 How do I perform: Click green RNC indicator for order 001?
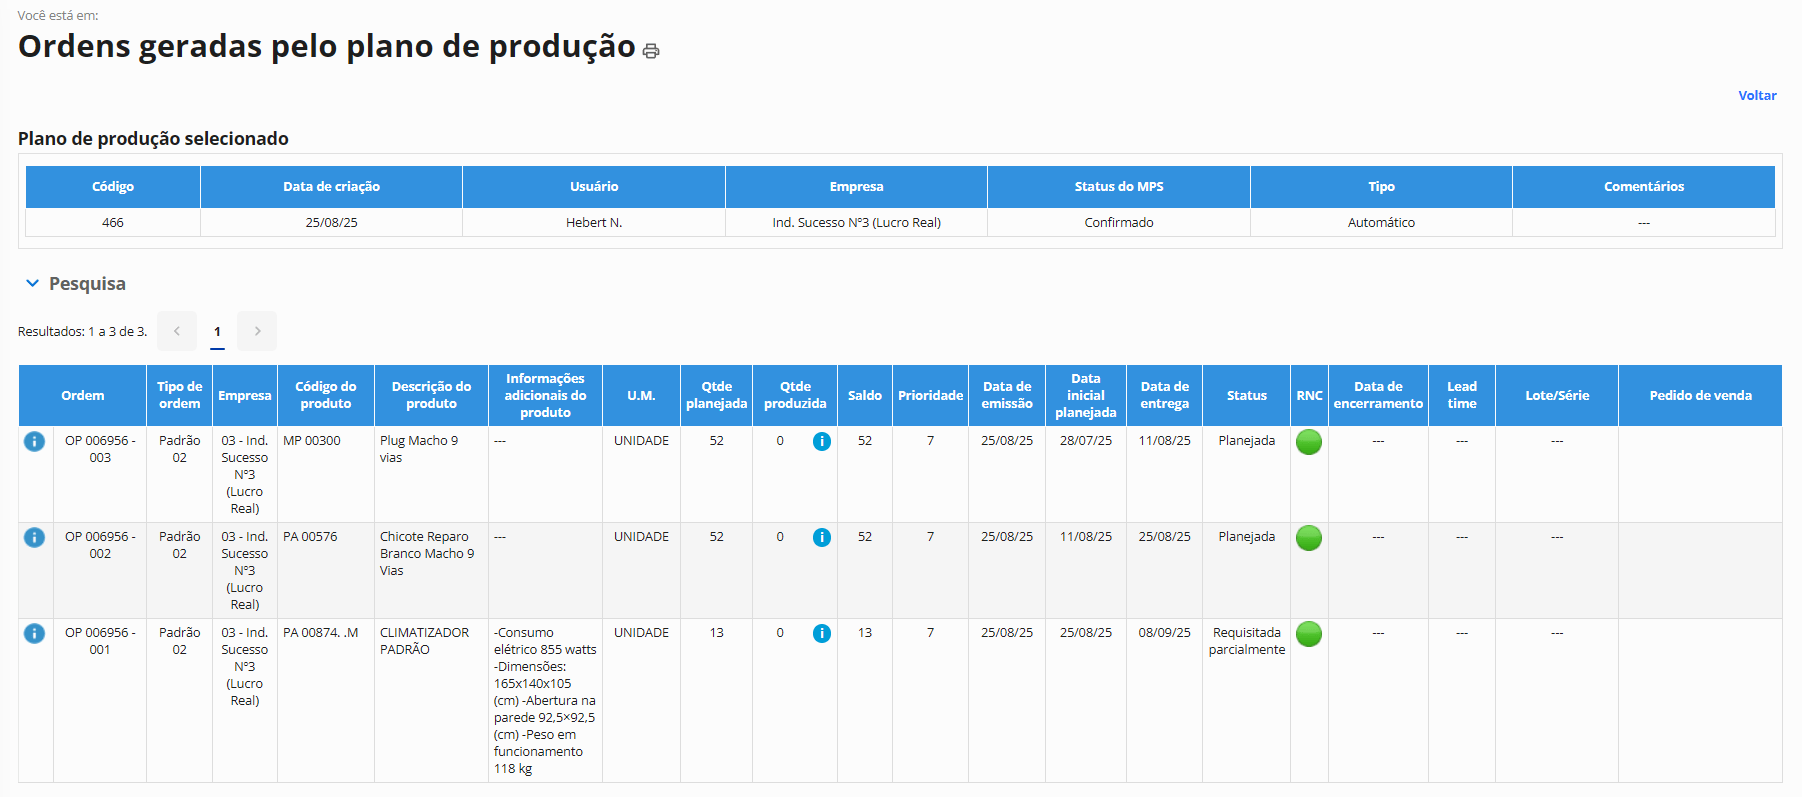(x=1308, y=634)
